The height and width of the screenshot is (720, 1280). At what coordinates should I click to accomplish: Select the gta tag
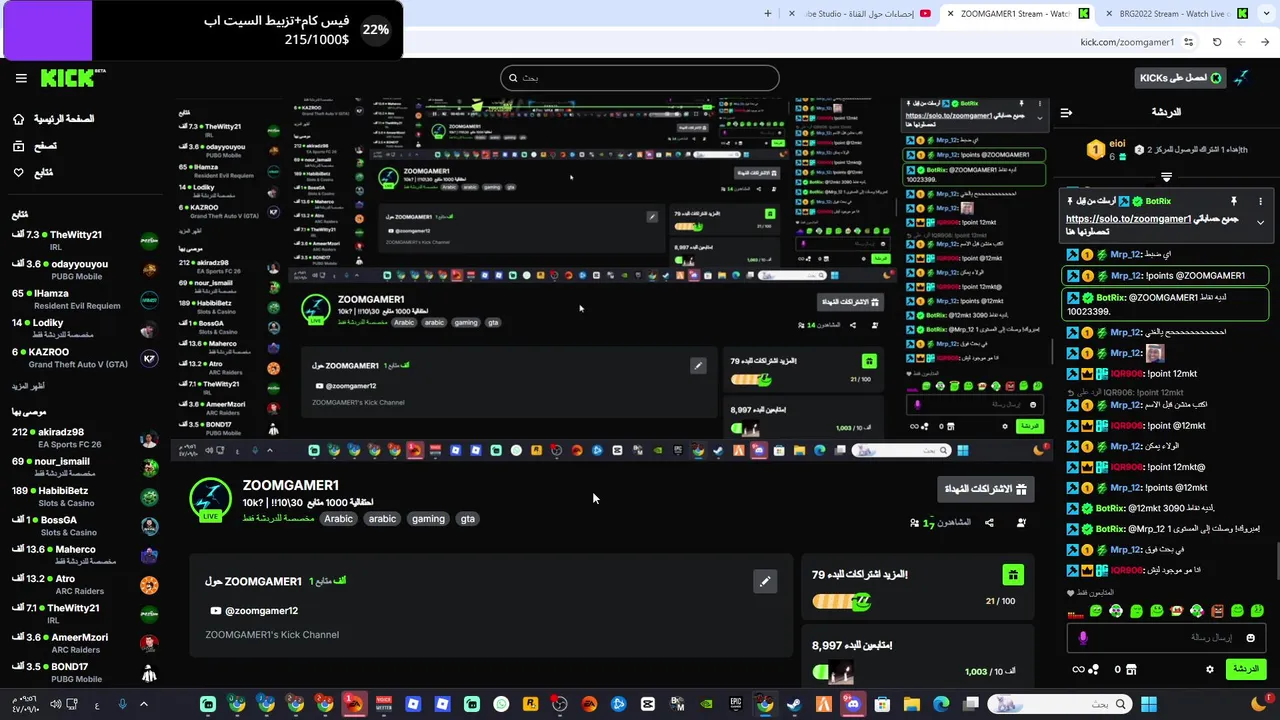tap(467, 519)
